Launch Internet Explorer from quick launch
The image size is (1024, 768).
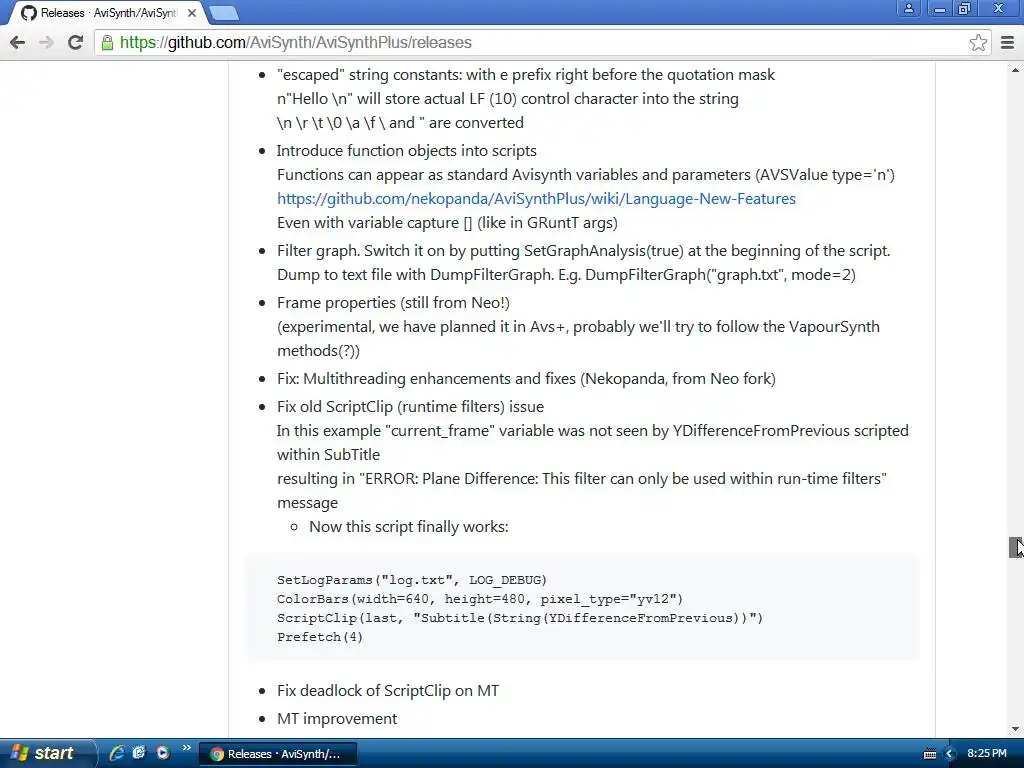[x=116, y=753]
